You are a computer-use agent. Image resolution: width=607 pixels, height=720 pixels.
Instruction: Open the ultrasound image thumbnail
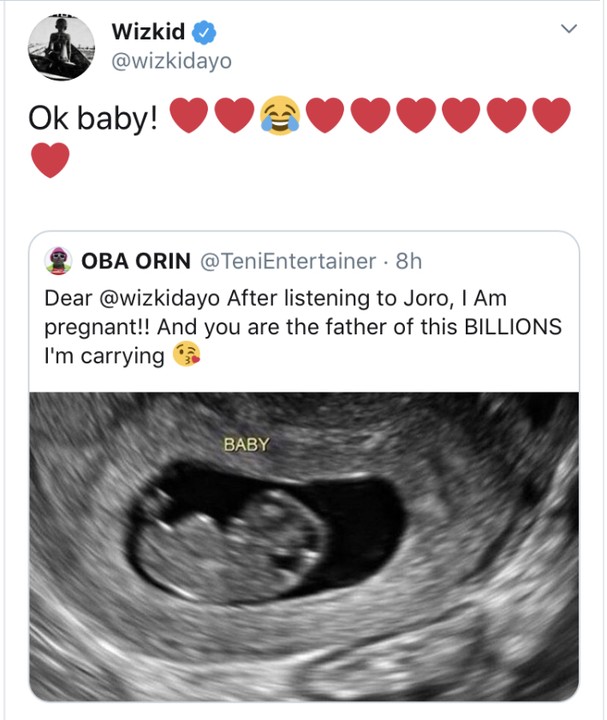[x=304, y=545]
